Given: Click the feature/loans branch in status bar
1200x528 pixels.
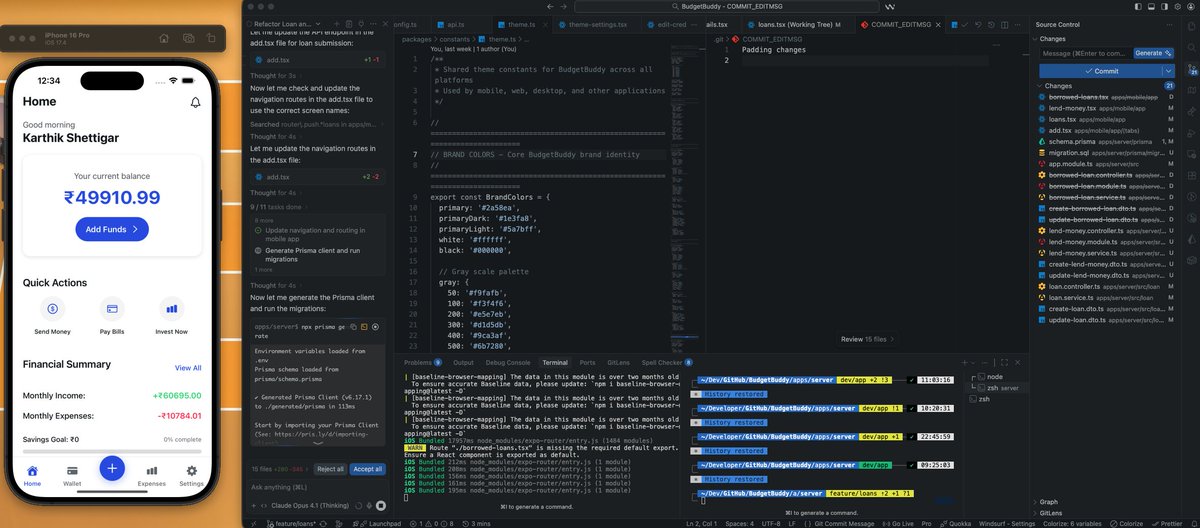Looking at the screenshot, I should (x=293, y=523).
